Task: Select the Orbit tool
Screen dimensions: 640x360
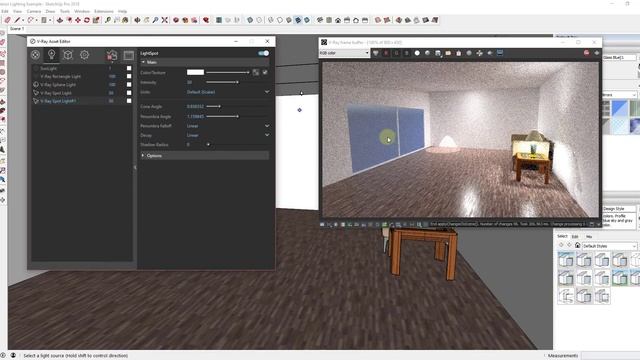Action: (137, 20)
